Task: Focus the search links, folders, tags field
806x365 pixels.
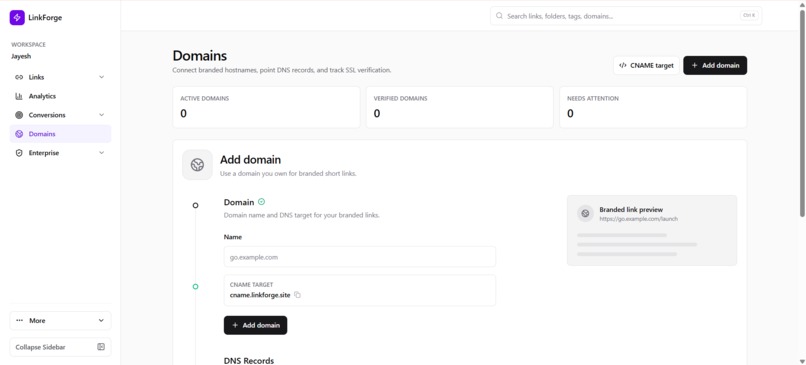Action: 626,16
